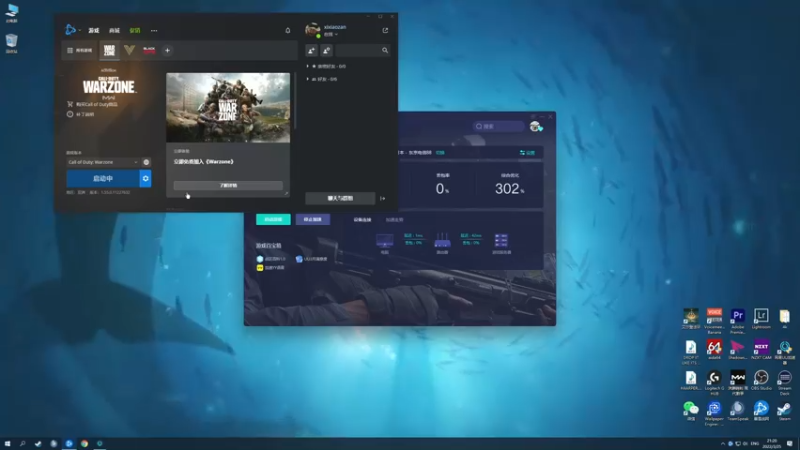Click the xixiaozan profile avatar

pos(312,30)
